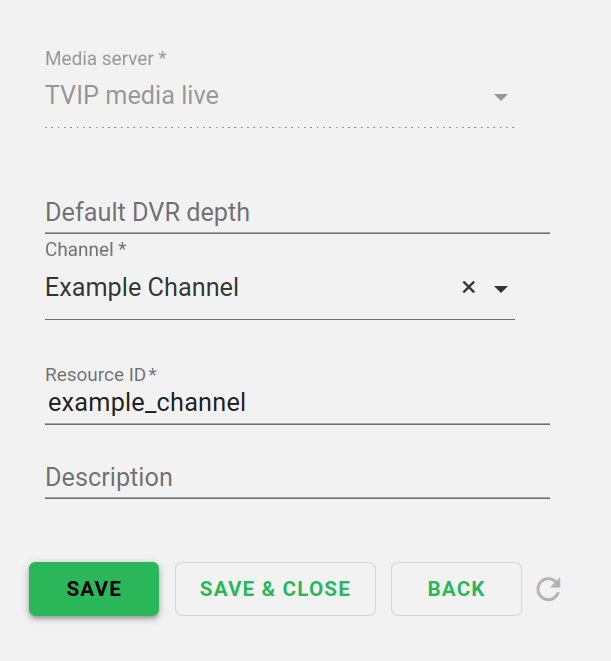Go back using the Back button
Screen dimensions: 611x661
(456, 589)
